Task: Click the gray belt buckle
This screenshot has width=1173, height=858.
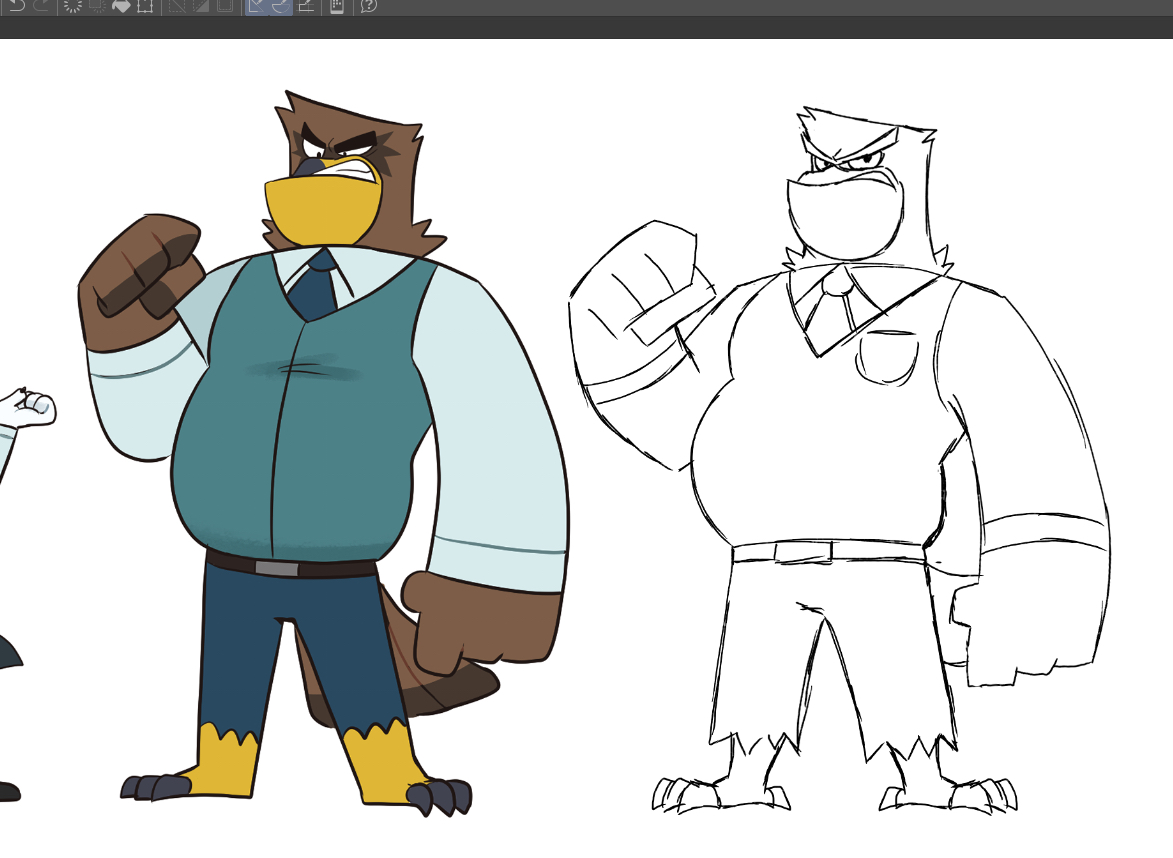Action: 276,568
